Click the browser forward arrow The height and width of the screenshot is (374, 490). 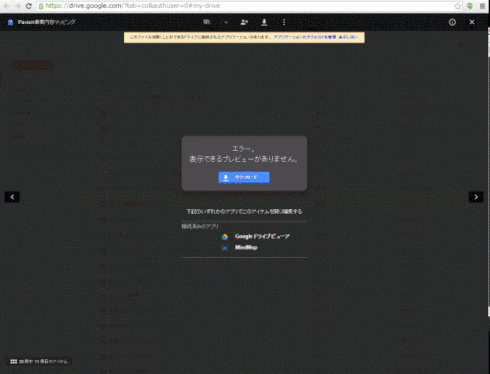[18, 6]
